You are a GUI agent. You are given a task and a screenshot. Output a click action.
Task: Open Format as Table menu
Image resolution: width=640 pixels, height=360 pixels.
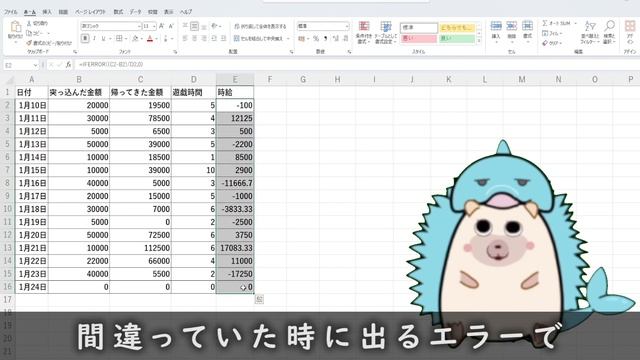386,32
